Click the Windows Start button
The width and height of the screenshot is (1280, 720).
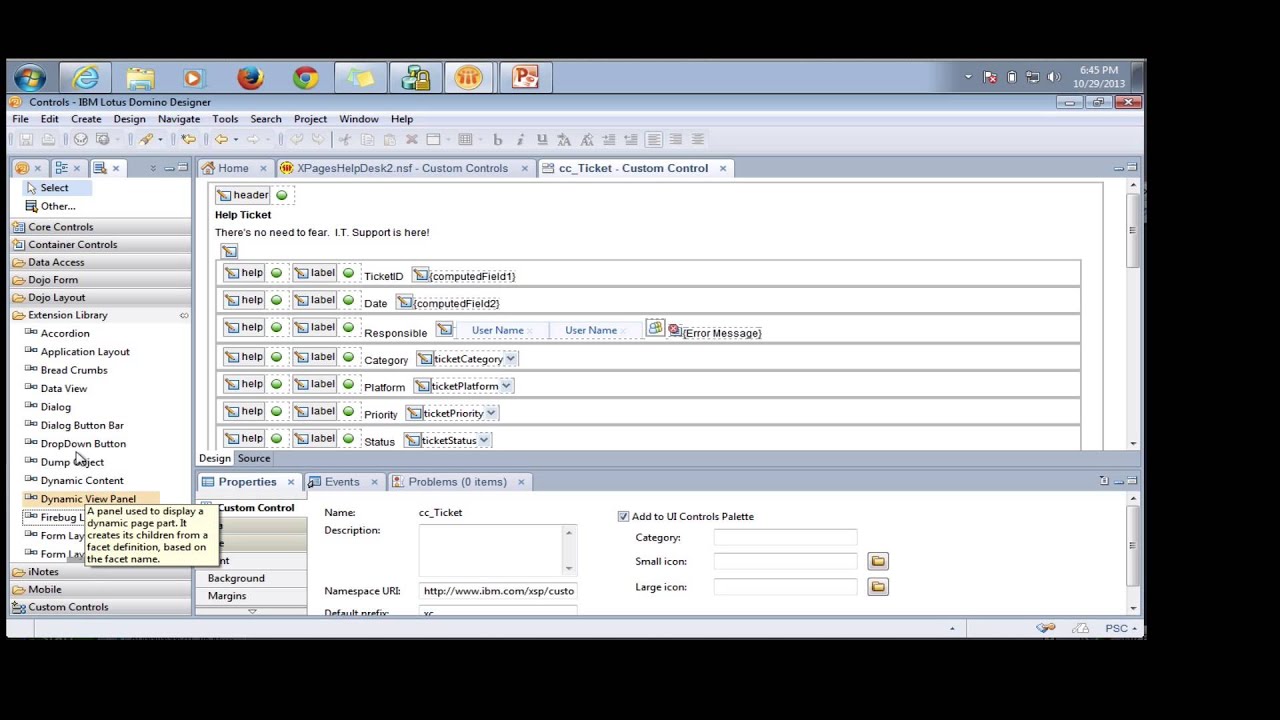(29, 78)
